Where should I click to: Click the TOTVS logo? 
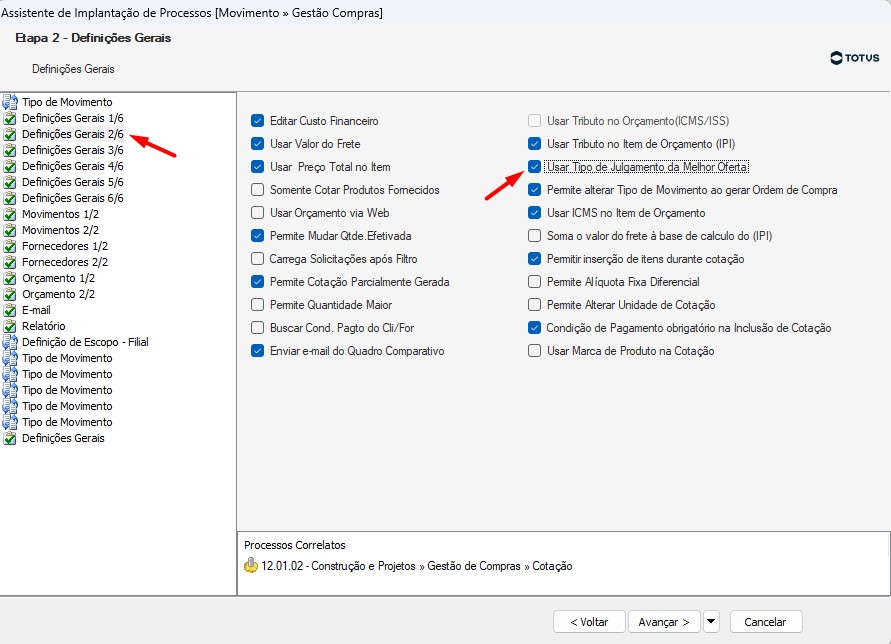tap(854, 58)
